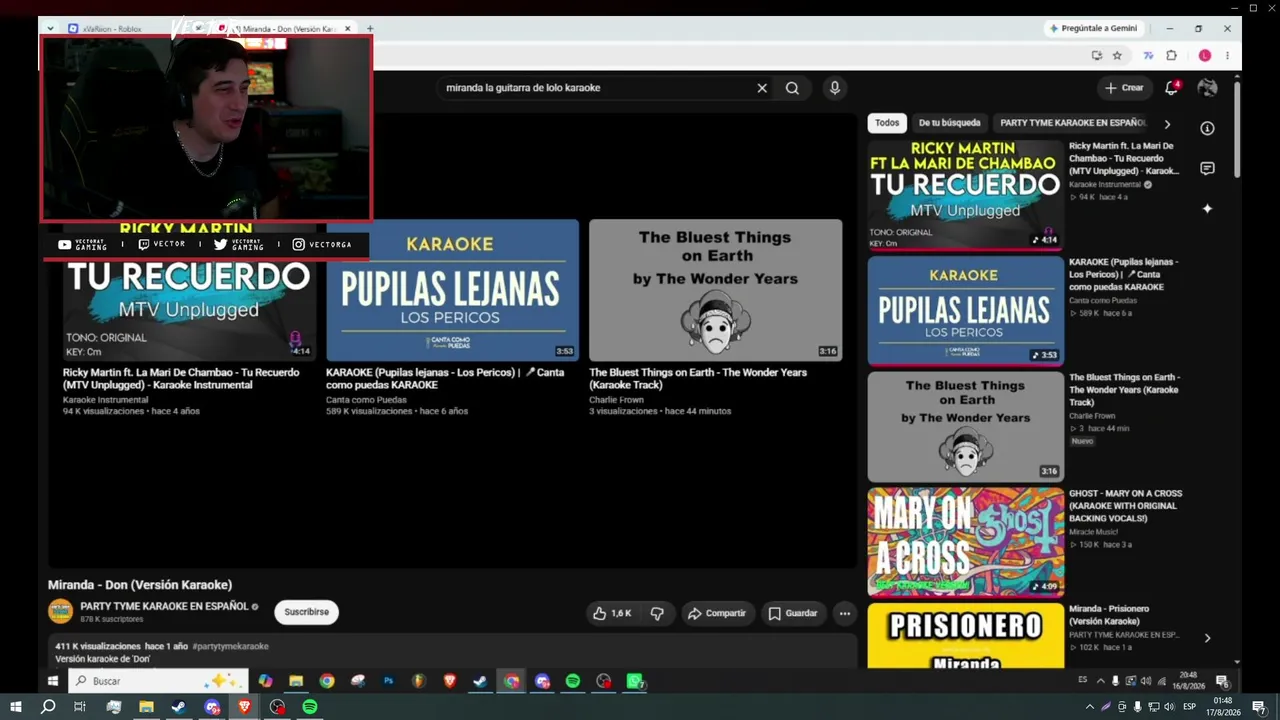Bookmark this page with the star icon
The width and height of the screenshot is (1280, 720).
tap(1117, 56)
